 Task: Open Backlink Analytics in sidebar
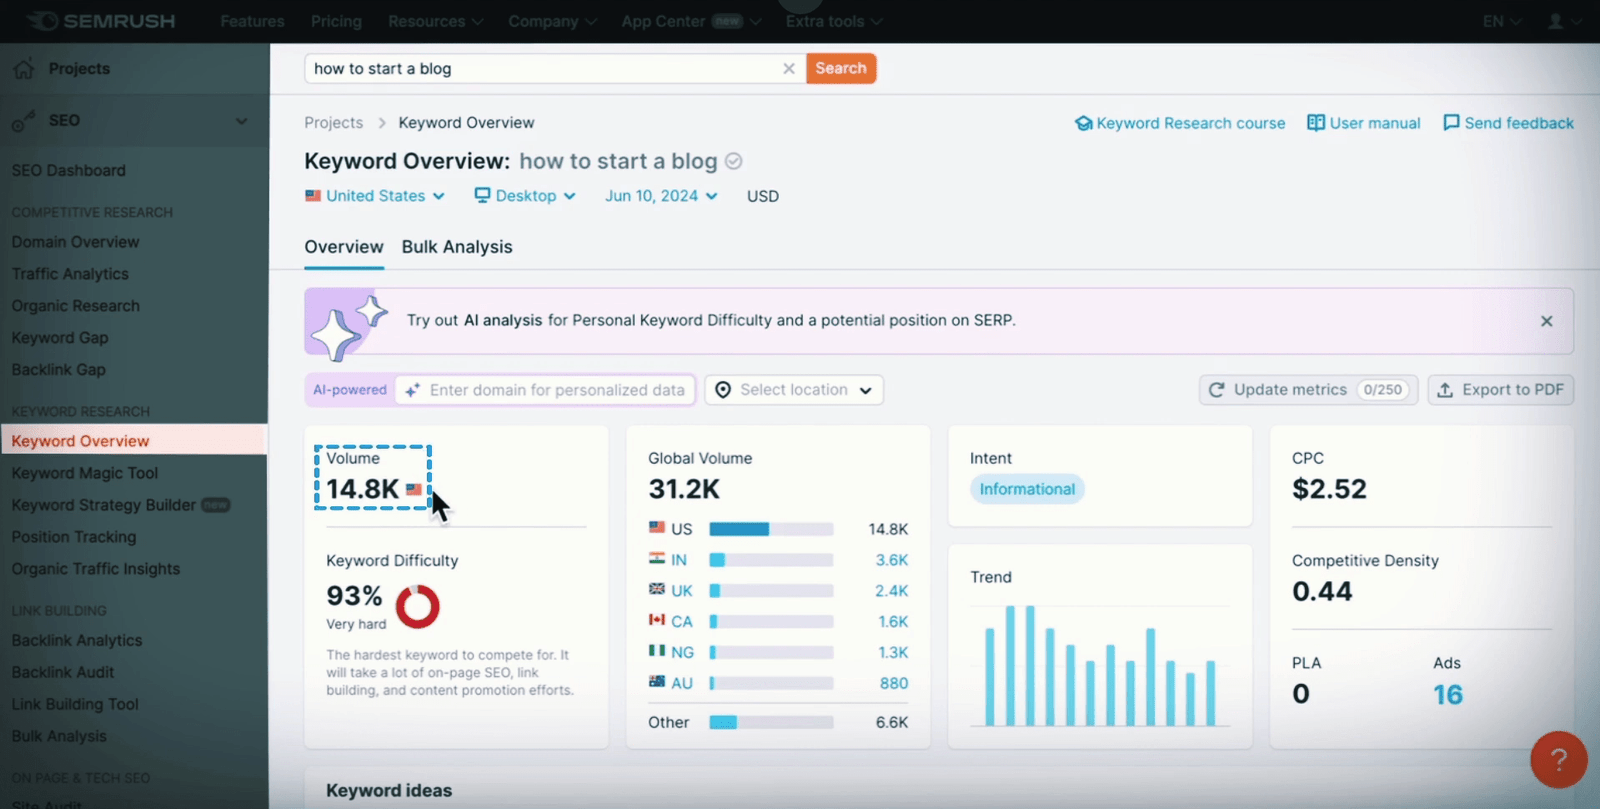pos(77,640)
